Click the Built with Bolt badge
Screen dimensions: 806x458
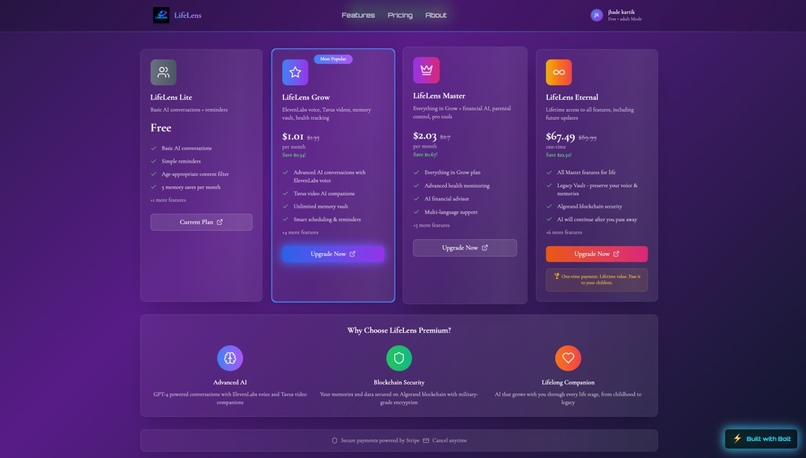click(x=761, y=438)
